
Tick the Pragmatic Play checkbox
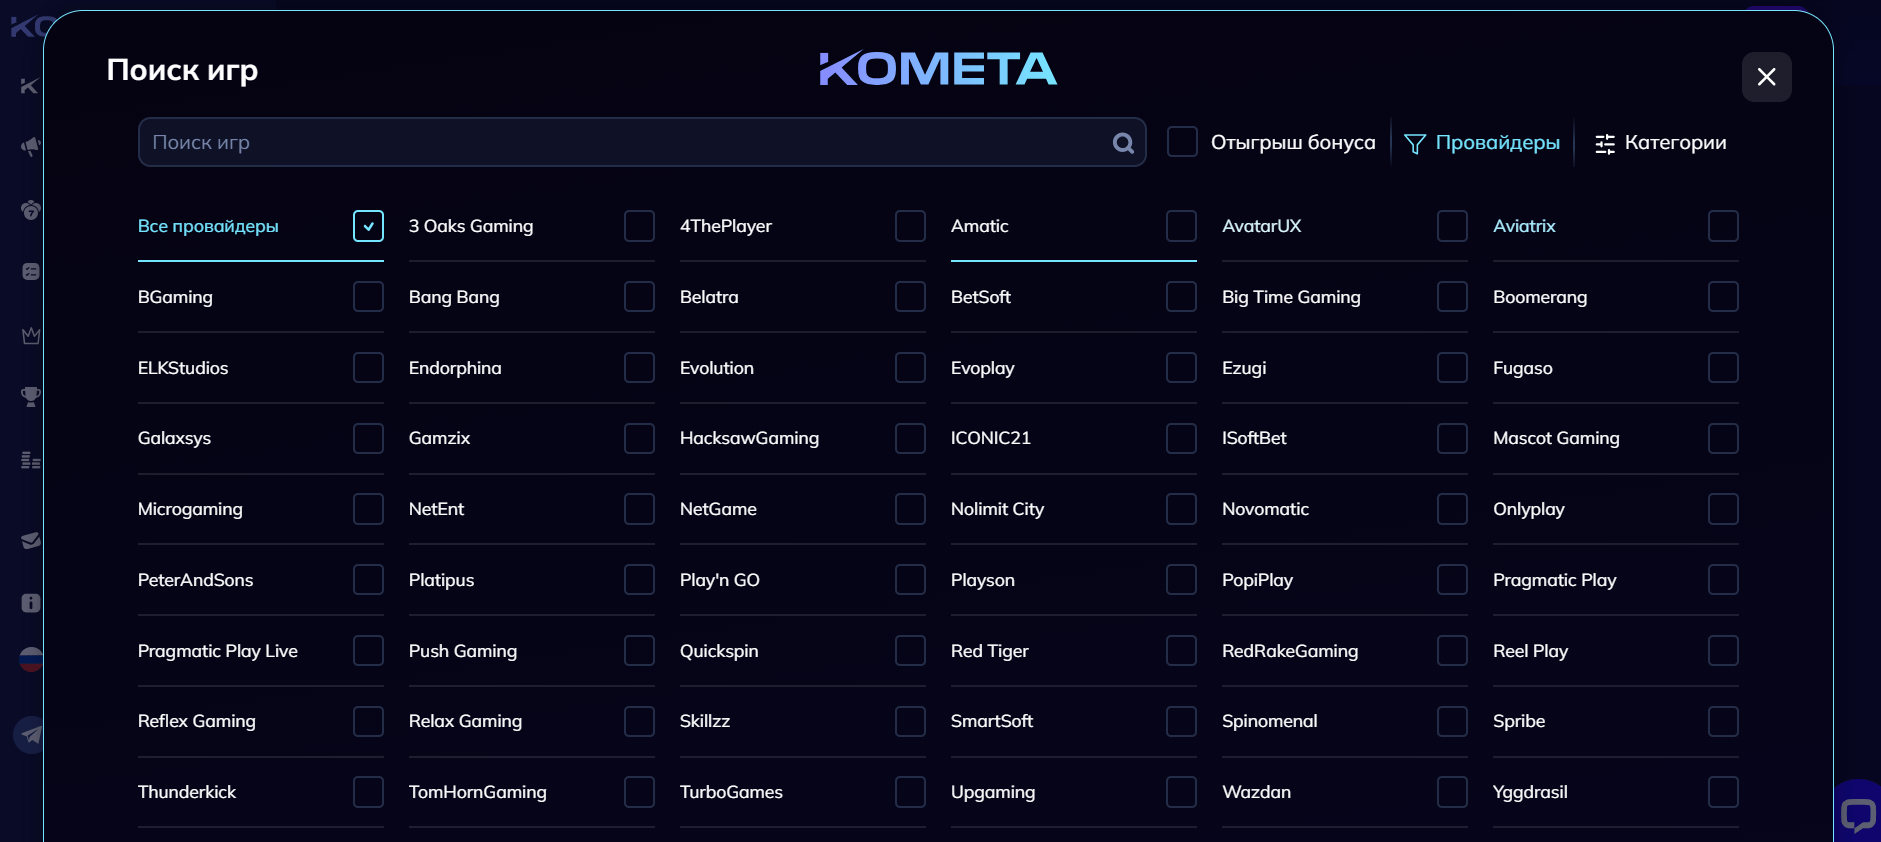[1723, 580]
